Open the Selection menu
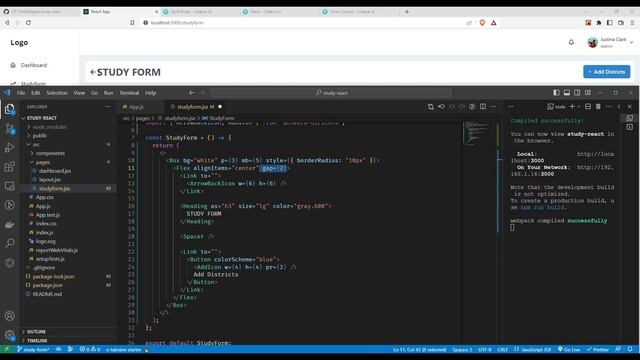Viewport: 640px width, 360px height. pyautogui.click(x=57, y=93)
